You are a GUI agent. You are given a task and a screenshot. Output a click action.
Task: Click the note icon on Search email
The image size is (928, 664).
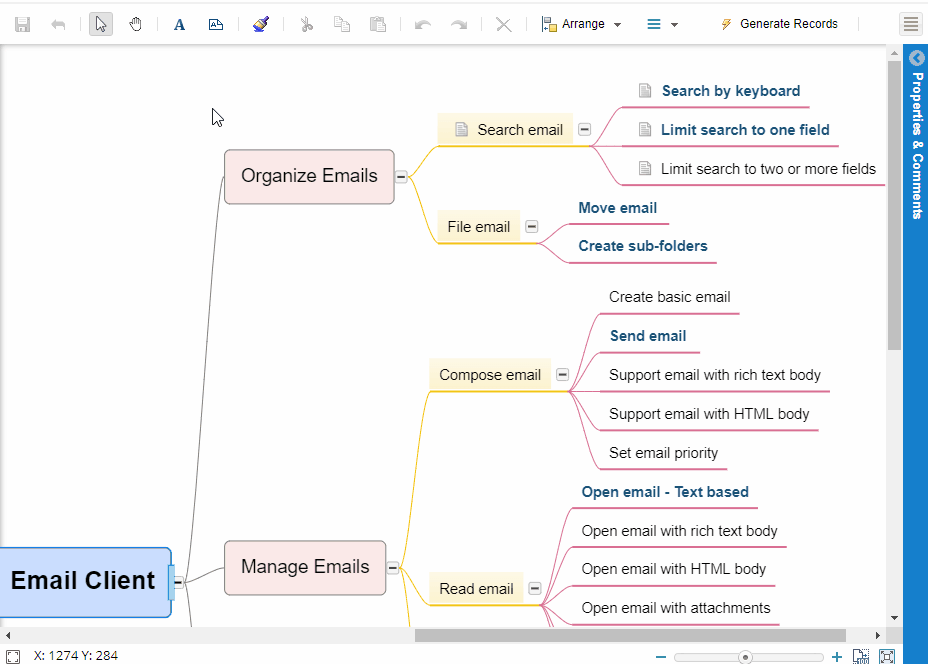[x=462, y=130]
